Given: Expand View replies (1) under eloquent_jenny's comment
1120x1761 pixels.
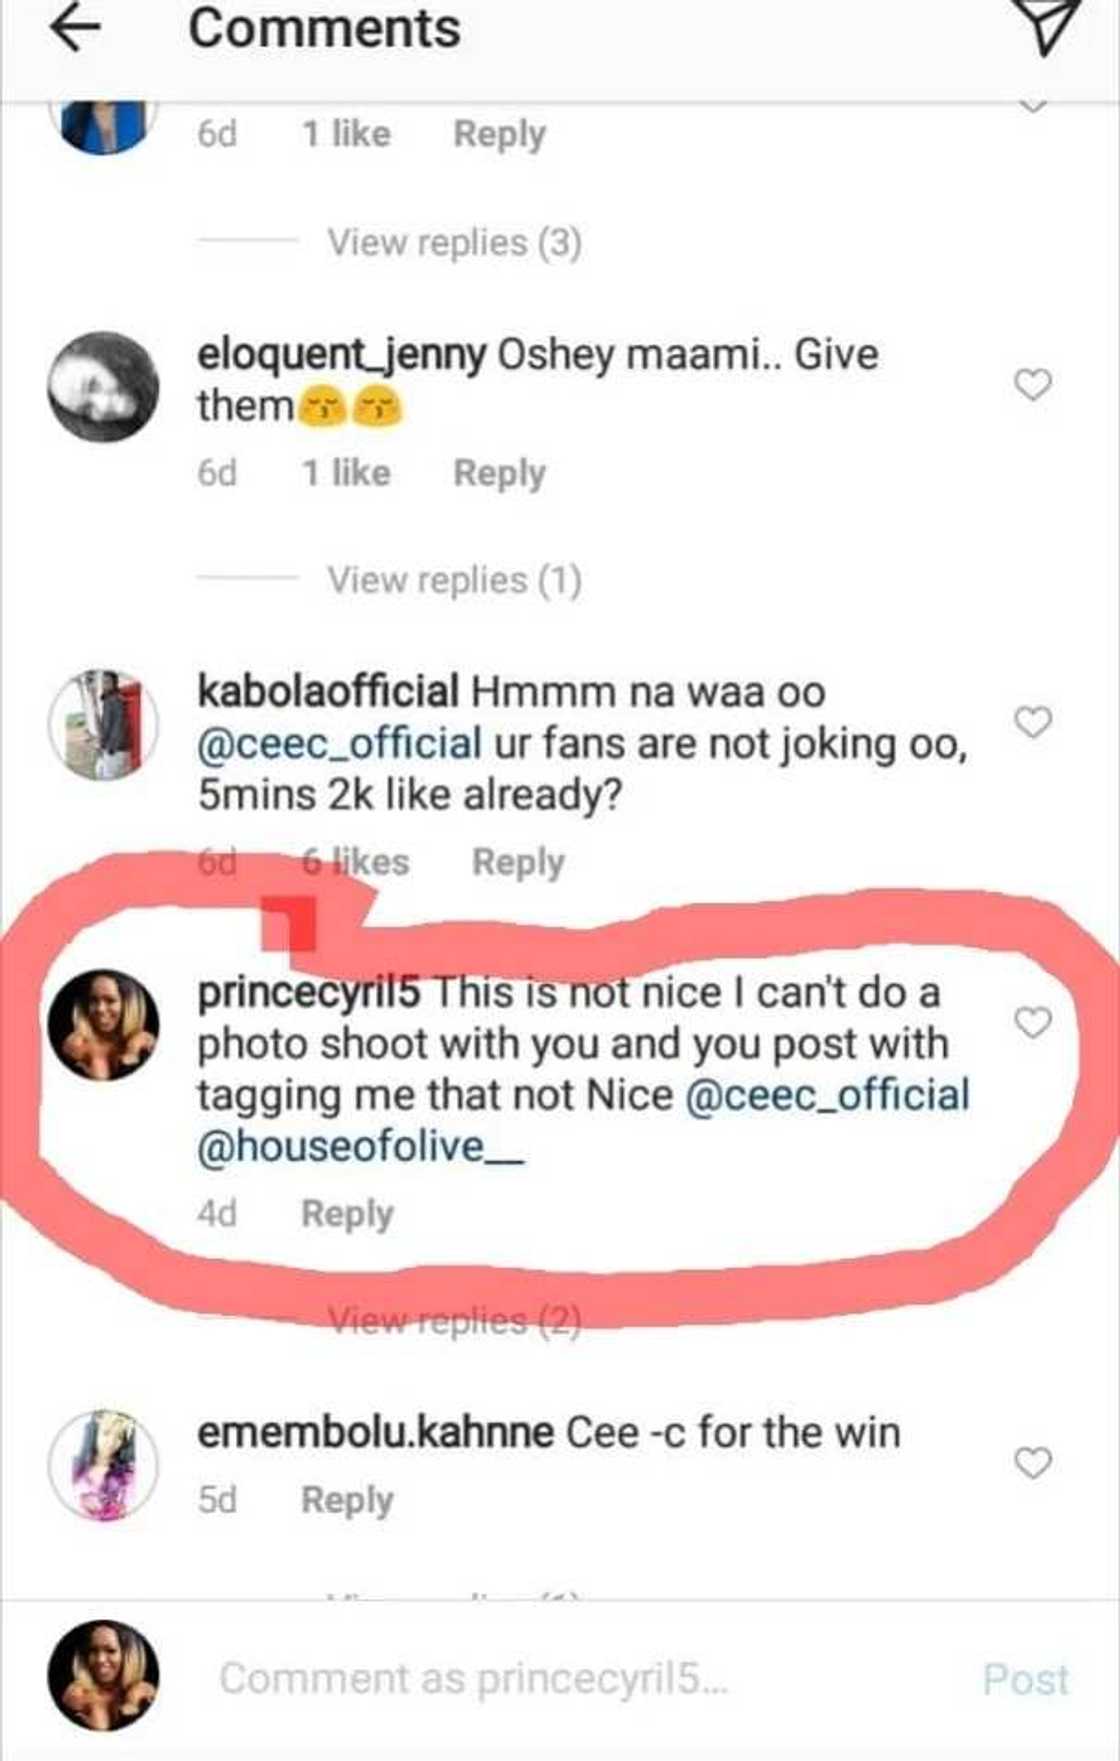Looking at the screenshot, I should pyautogui.click(x=455, y=580).
